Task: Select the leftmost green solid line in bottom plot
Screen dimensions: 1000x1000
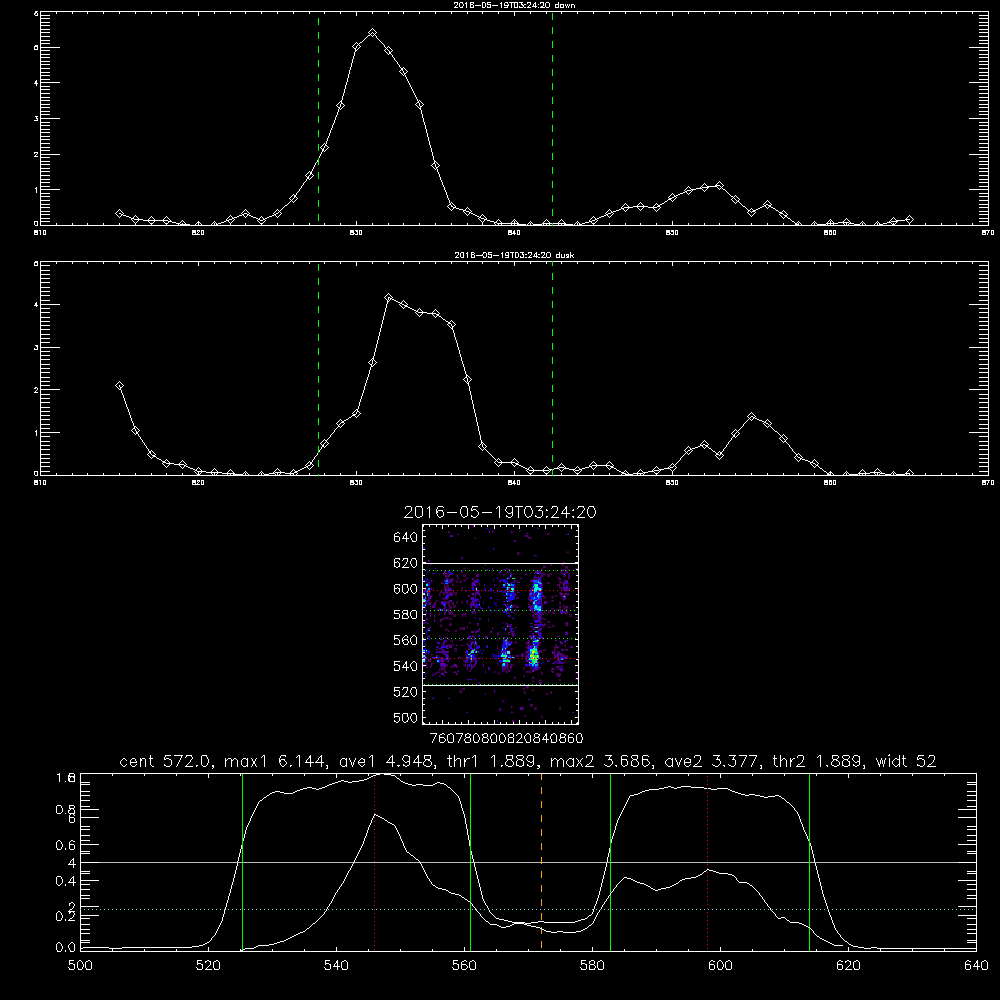Action: tap(242, 861)
